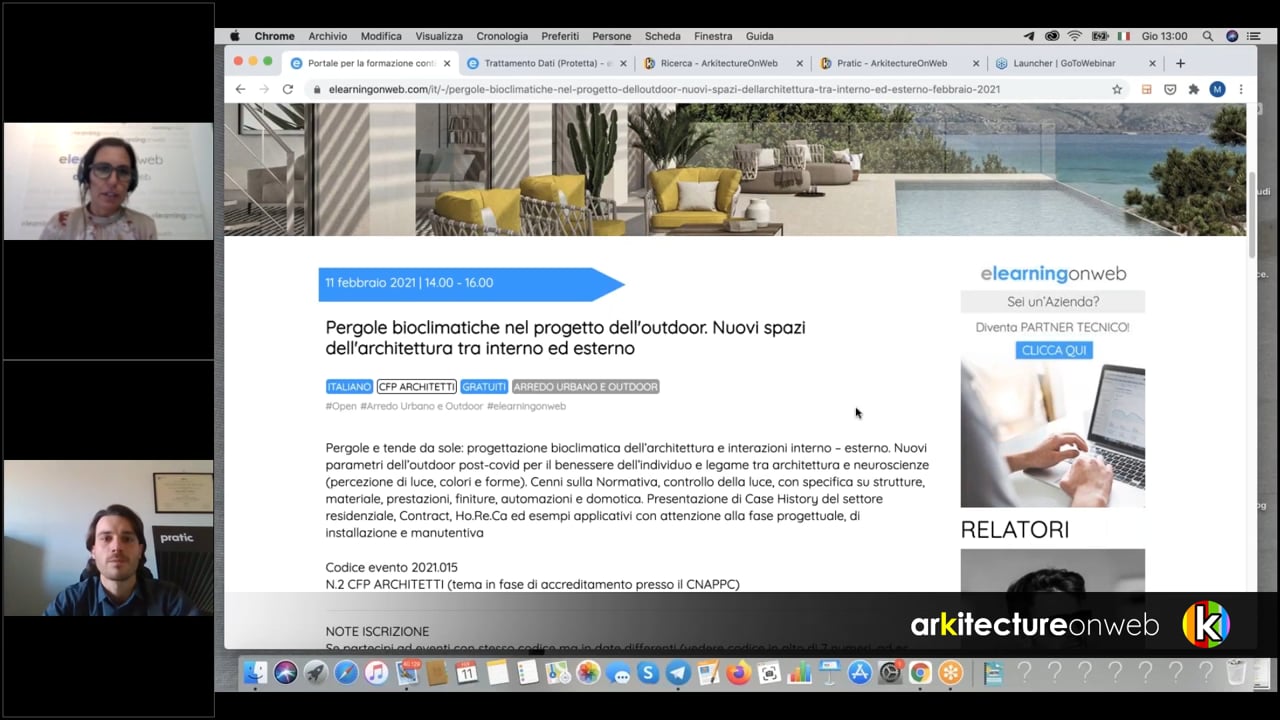Open the Numbers chart icon in the Dock
This screenshot has width=1280, height=720.
click(799, 673)
